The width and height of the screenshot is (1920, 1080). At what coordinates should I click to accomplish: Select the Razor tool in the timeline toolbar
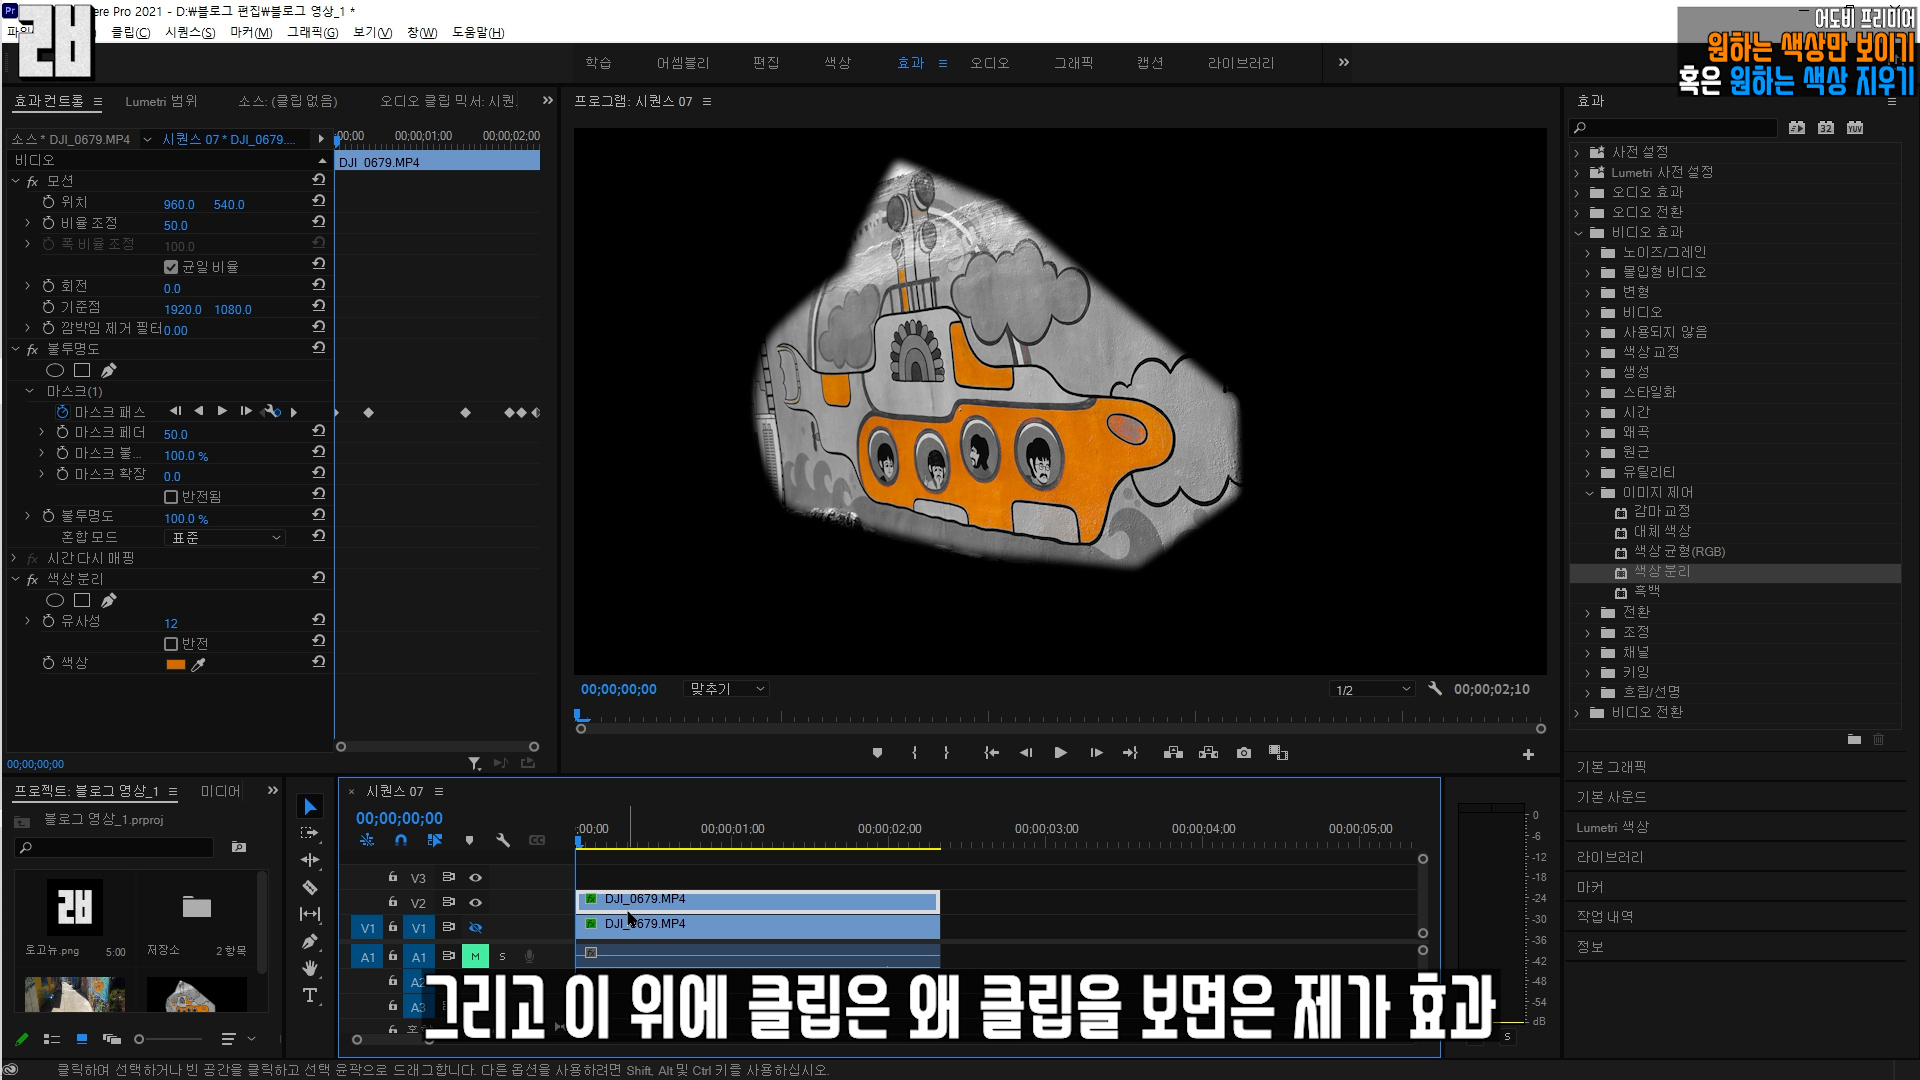(310, 887)
